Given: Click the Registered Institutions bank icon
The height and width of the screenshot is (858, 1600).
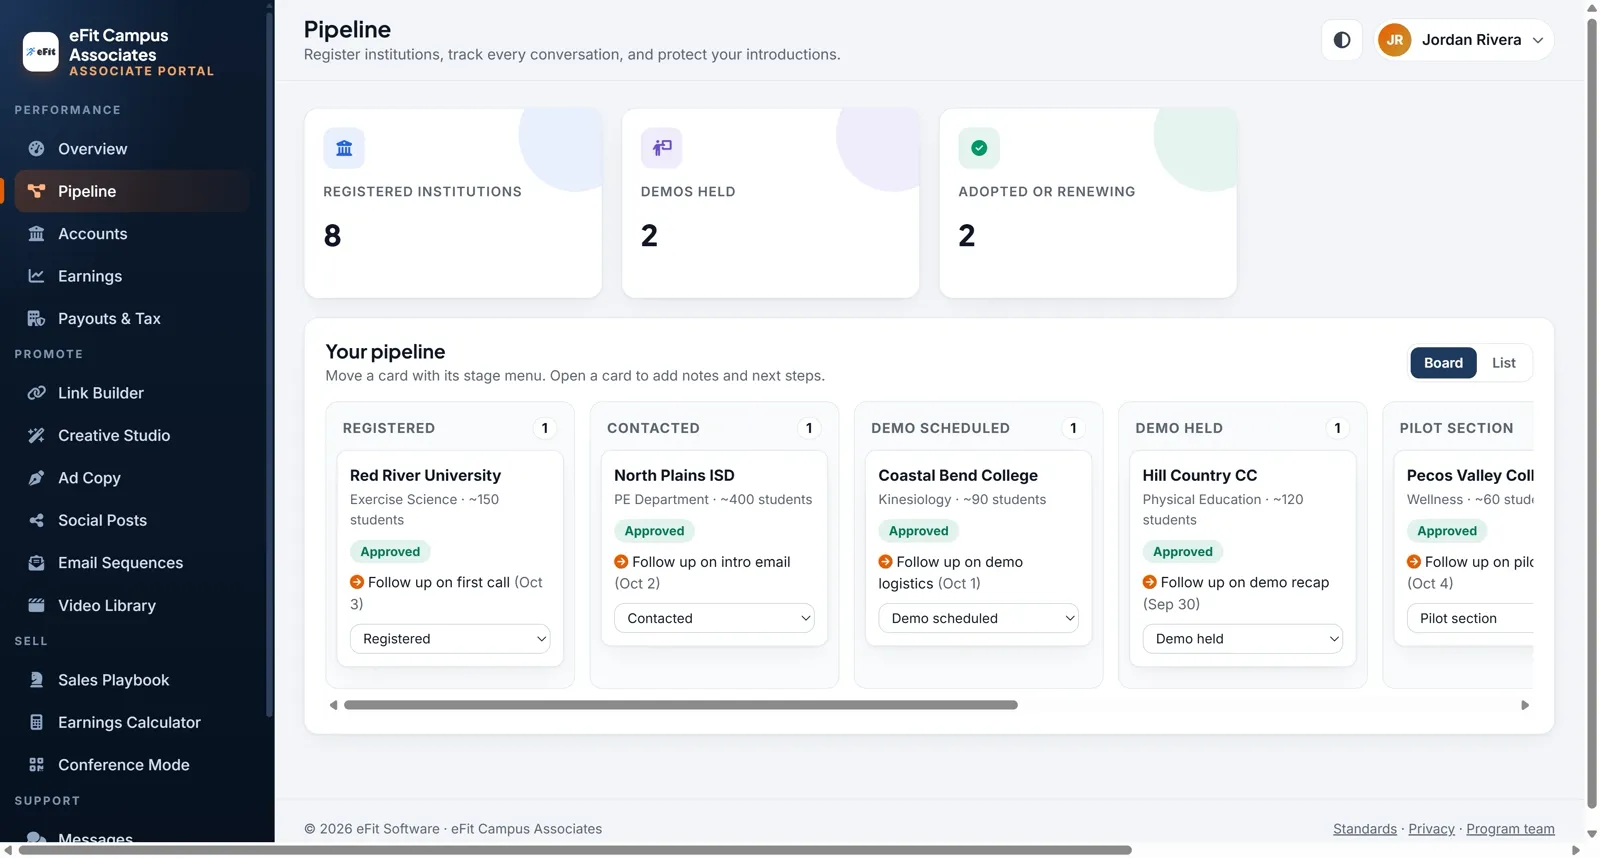Looking at the screenshot, I should 344,148.
